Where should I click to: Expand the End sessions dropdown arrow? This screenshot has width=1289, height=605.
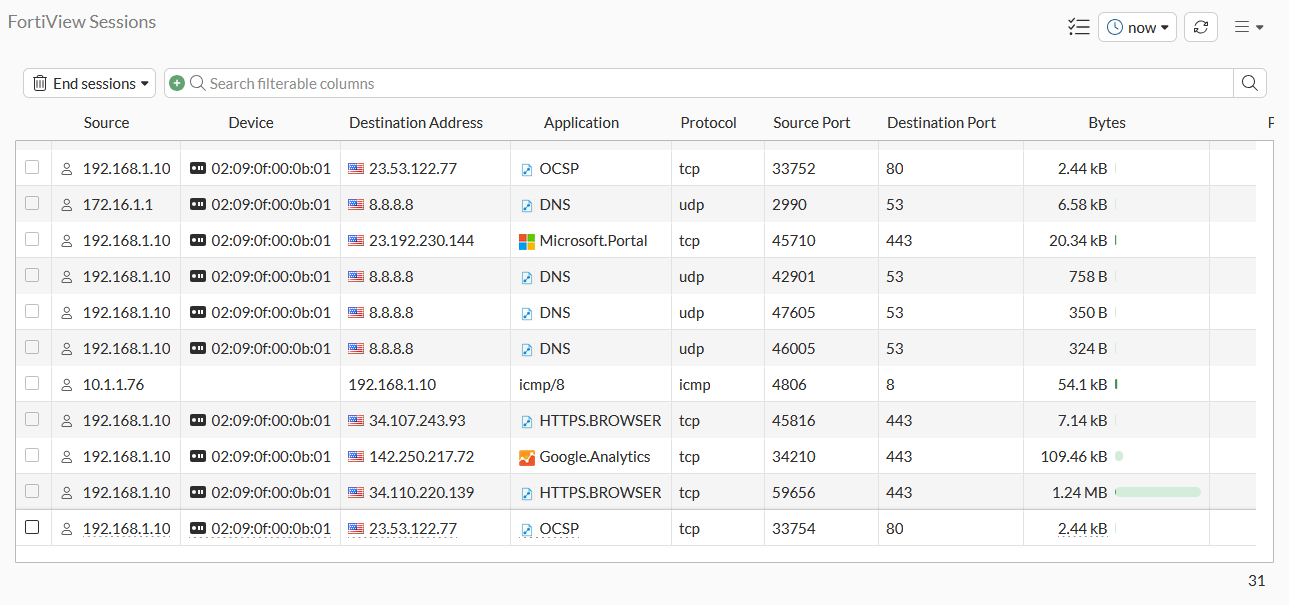(x=144, y=83)
